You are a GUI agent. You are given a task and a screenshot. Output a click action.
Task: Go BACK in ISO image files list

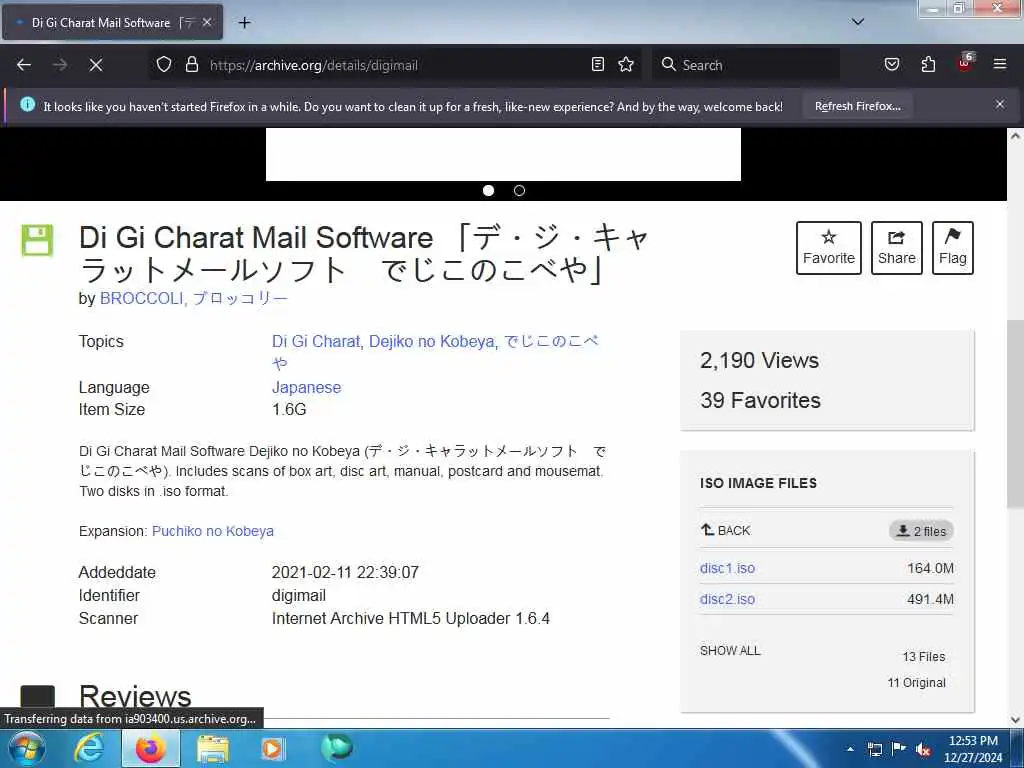tap(726, 530)
